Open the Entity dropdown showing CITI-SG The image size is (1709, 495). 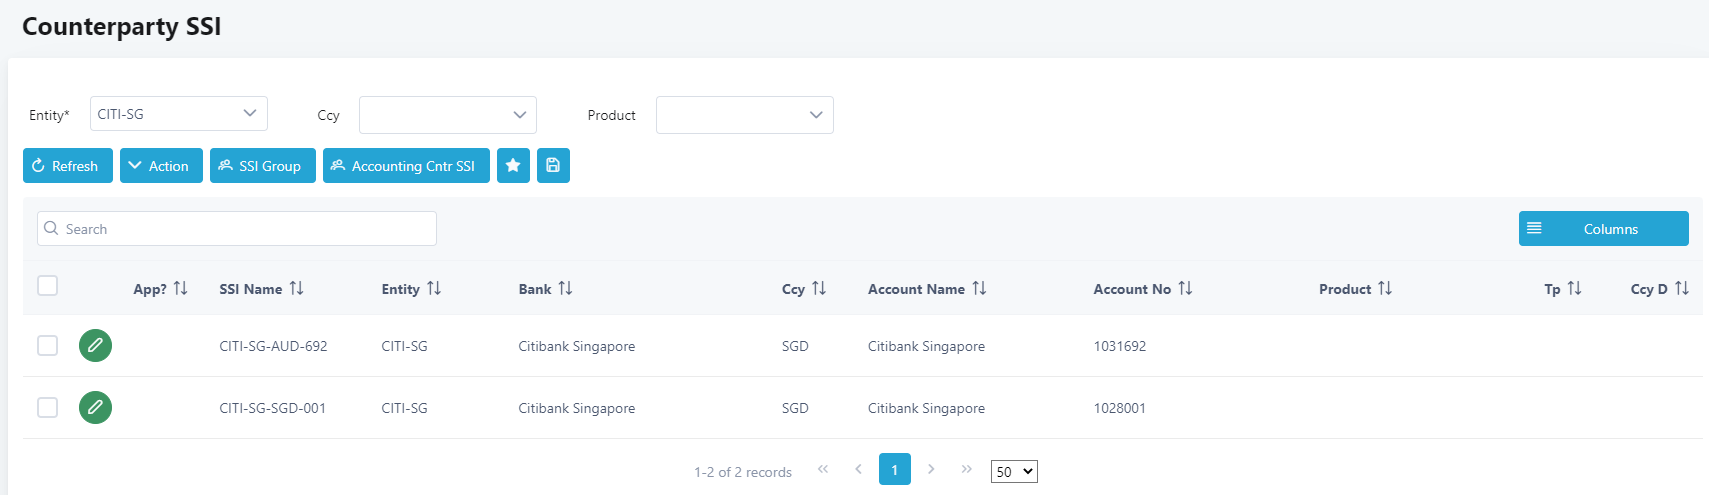click(x=179, y=114)
